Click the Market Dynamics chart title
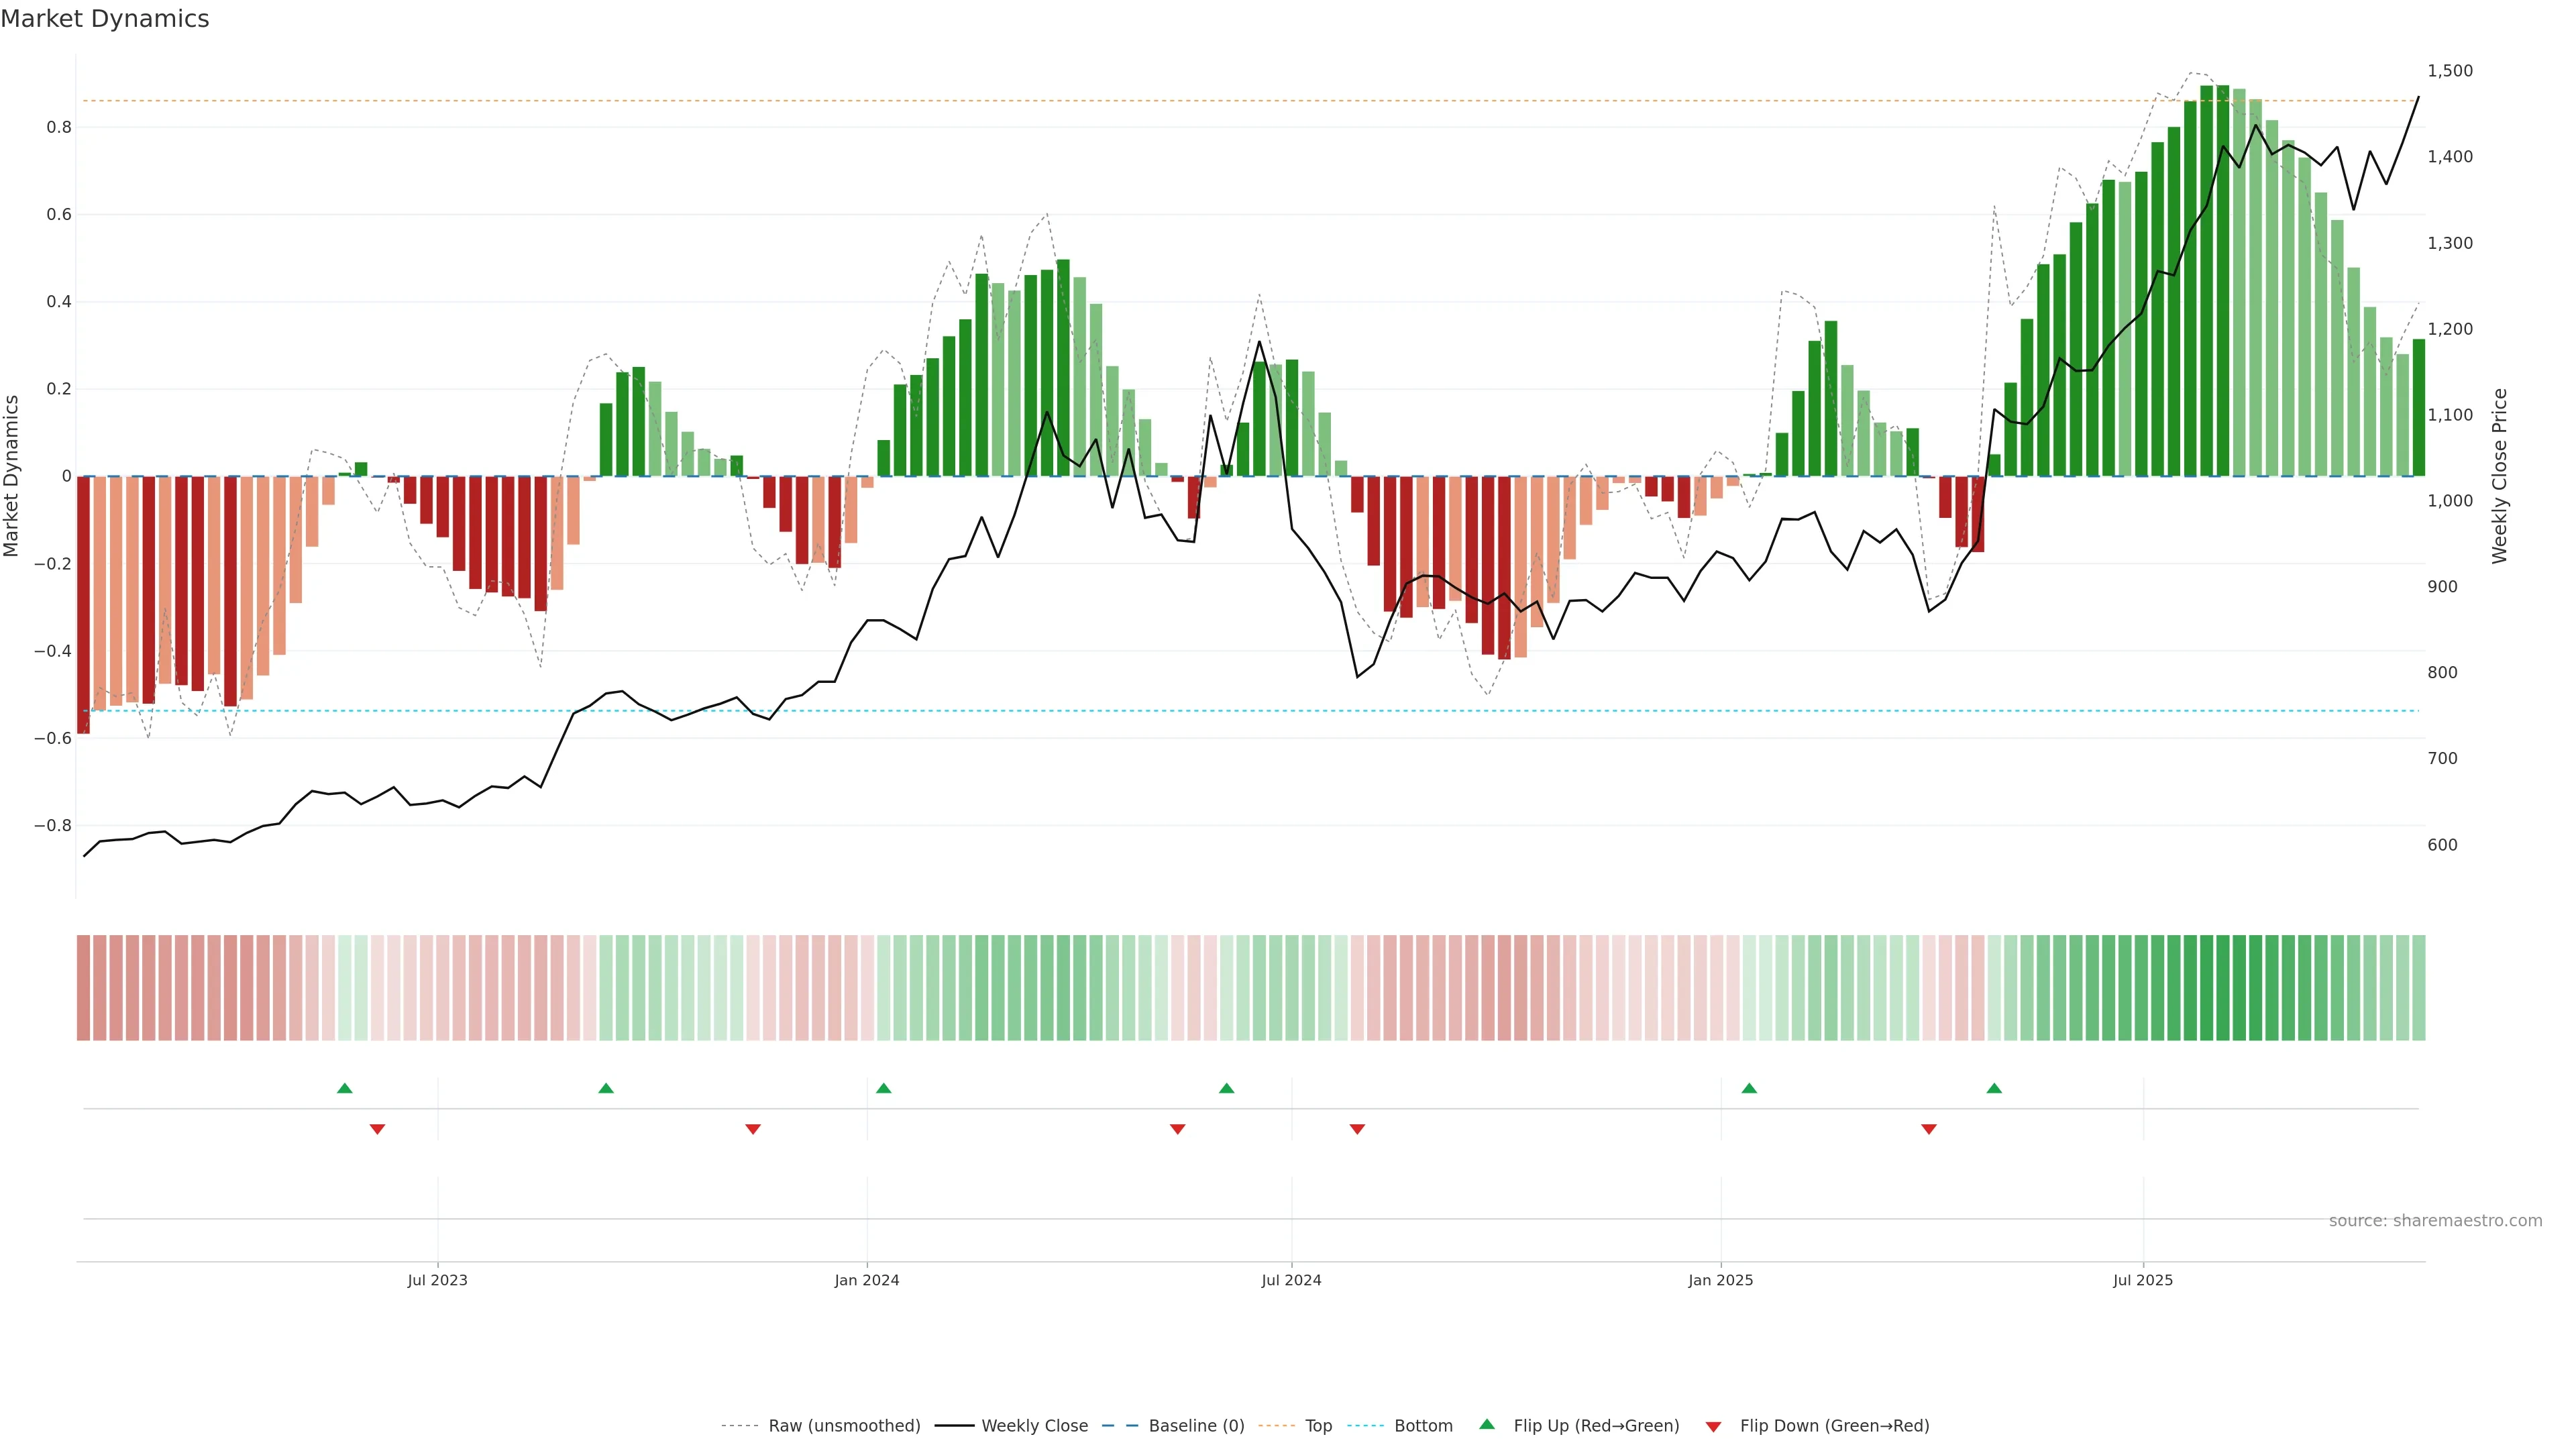 [105, 19]
